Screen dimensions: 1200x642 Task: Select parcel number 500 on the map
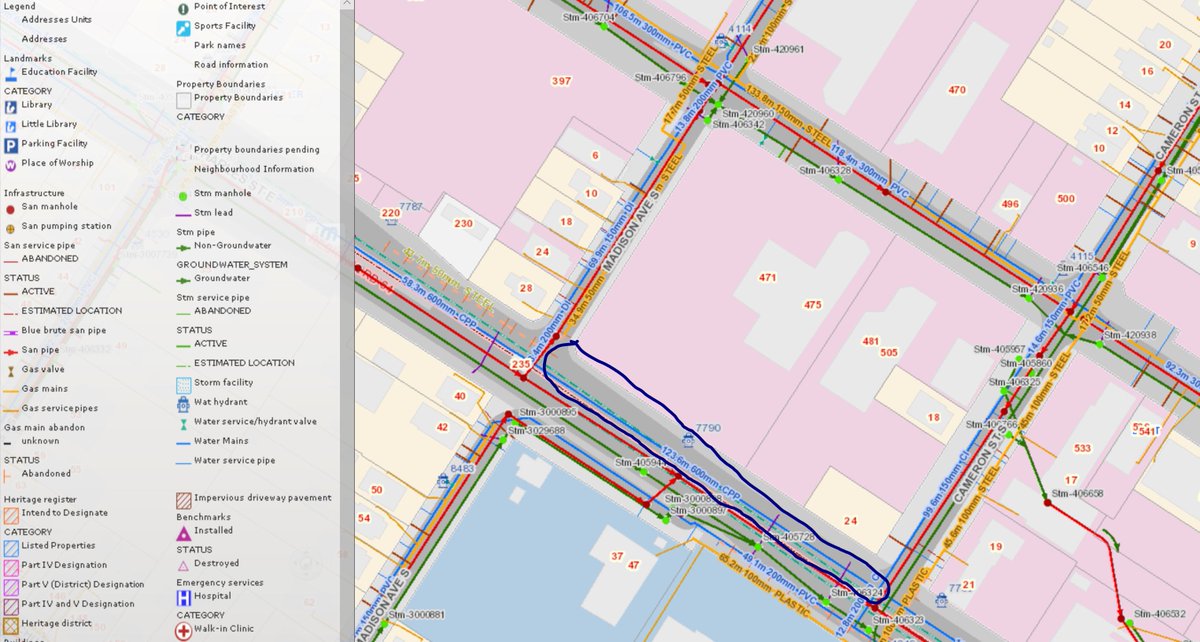(1064, 198)
